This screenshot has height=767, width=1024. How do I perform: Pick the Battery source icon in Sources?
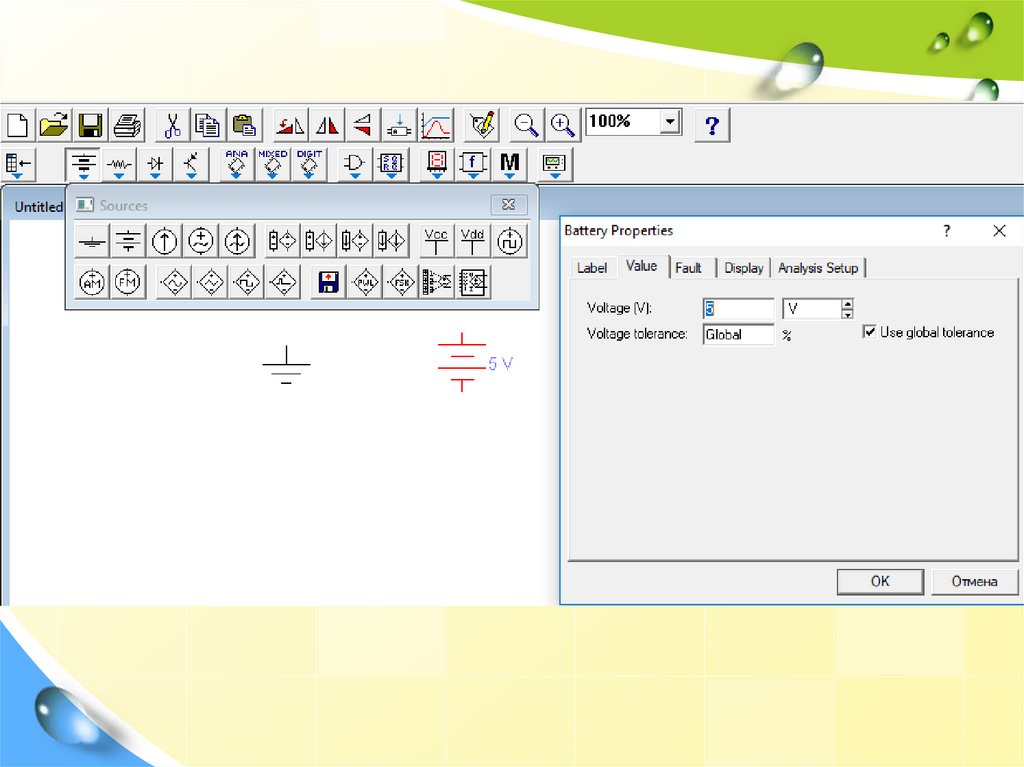pyautogui.click(x=128, y=241)
